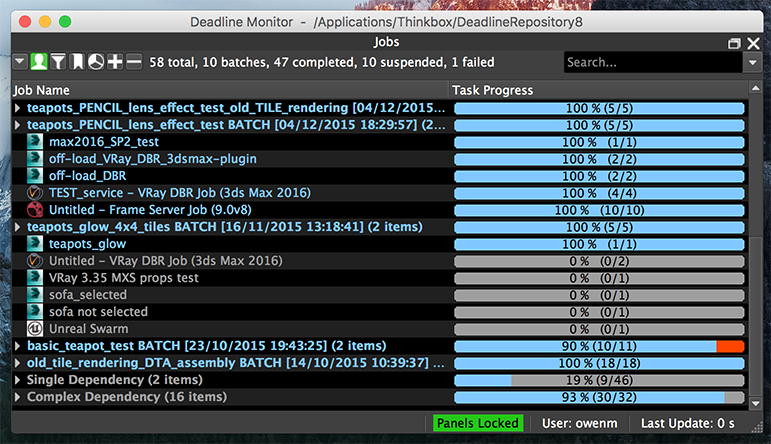
Task: Select the sofa_selected job
Action: [88, 295]
